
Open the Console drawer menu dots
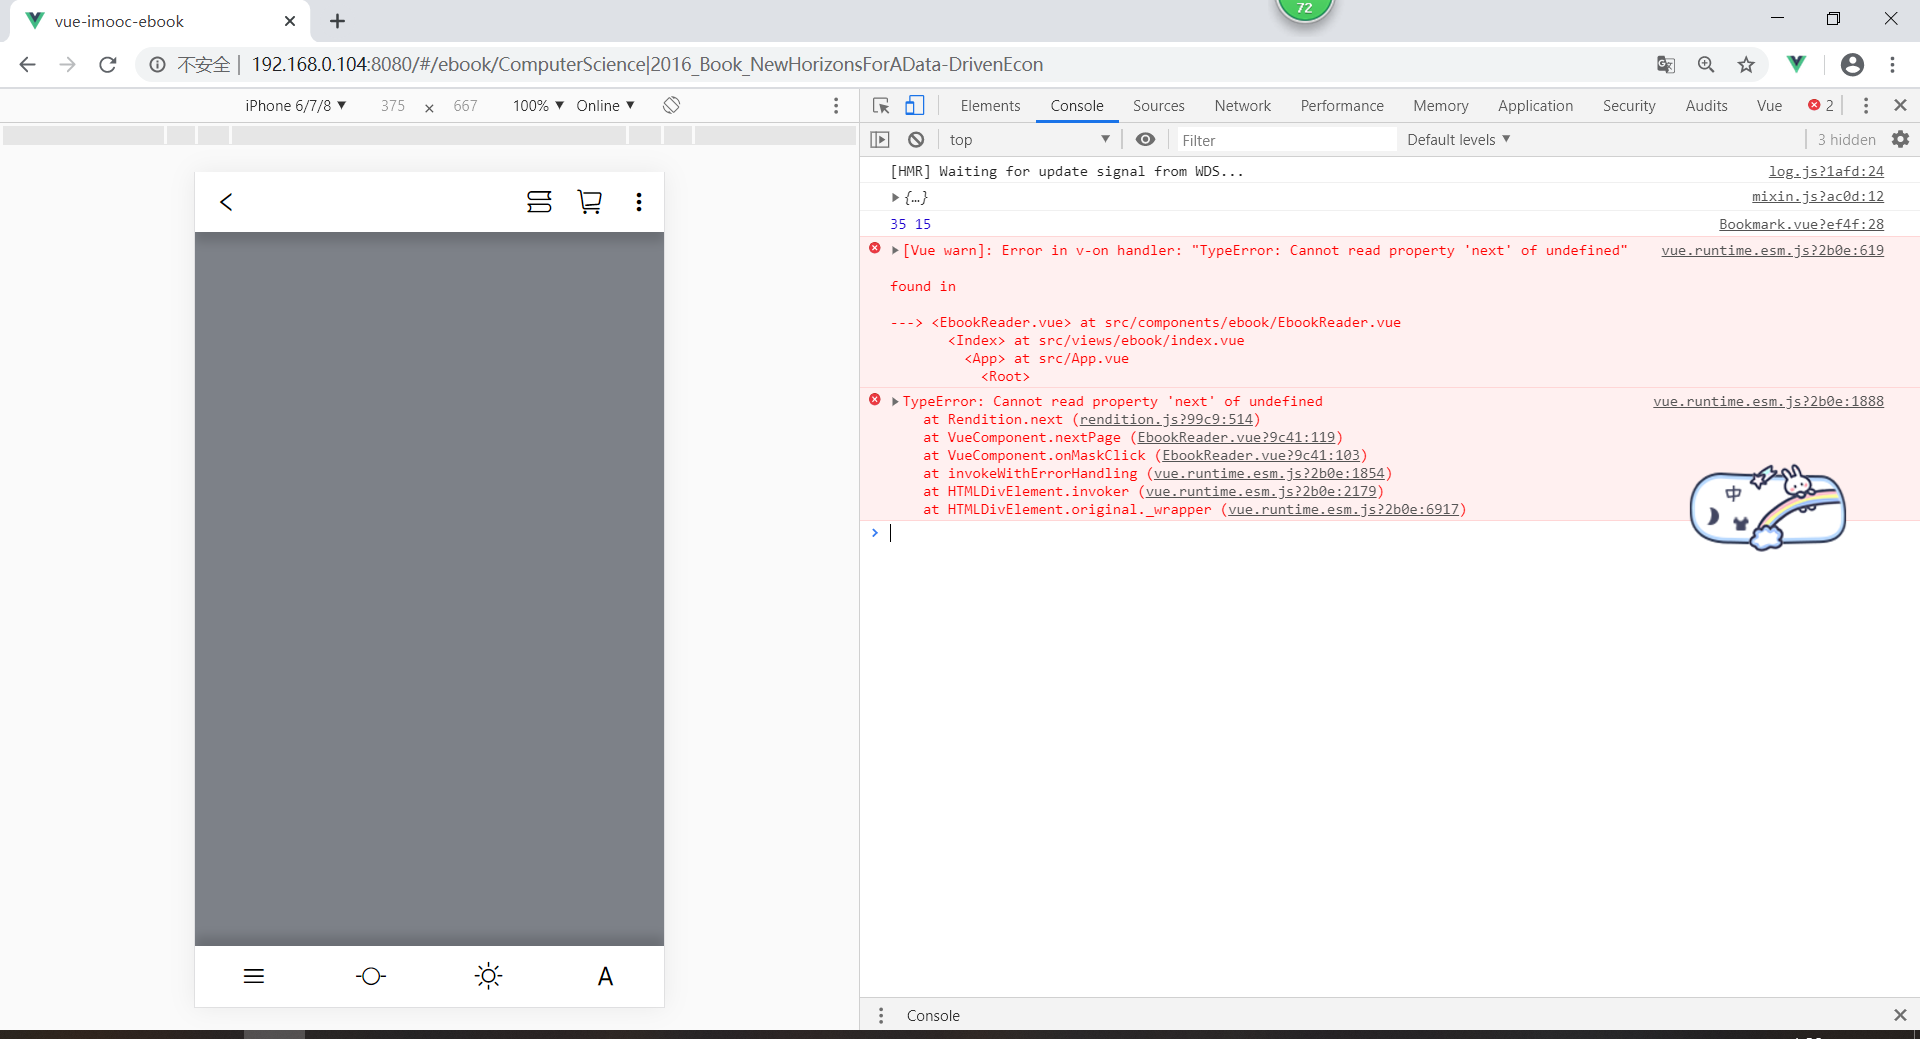[881, 1015]
